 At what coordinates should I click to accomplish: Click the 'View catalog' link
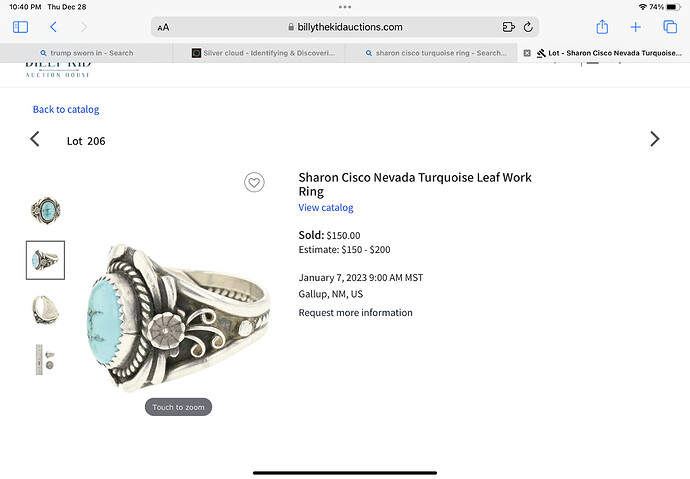[x=326, y=208]
